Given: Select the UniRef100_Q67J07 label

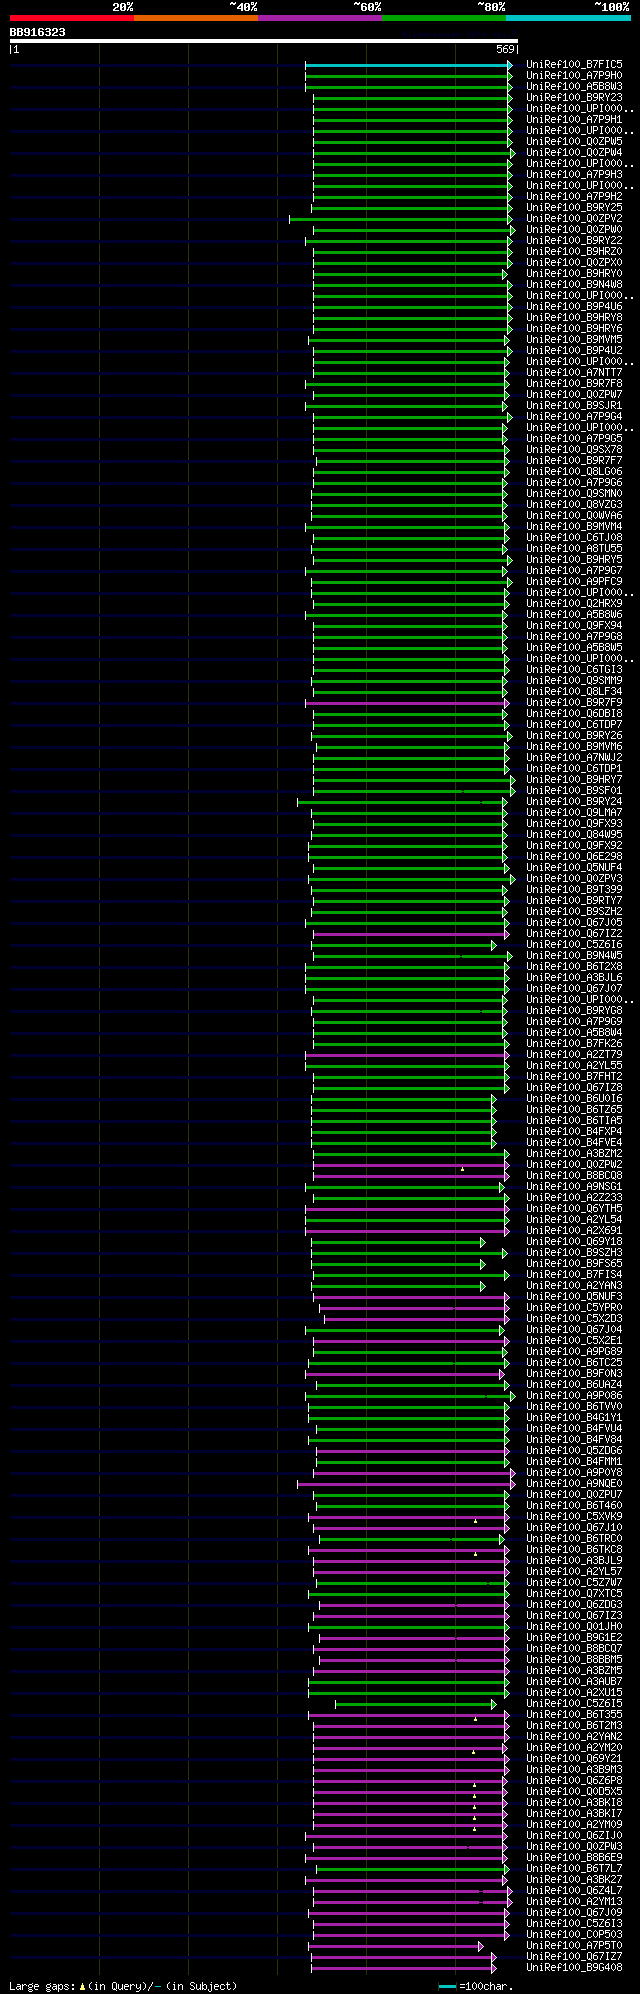Looking at the screenshot, I should point(574,989).
